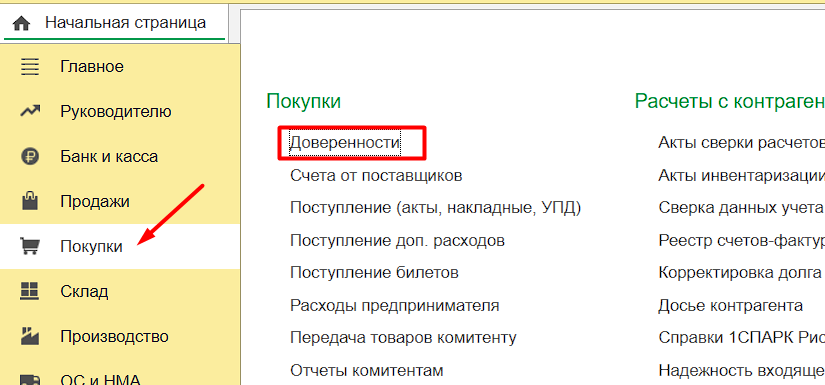825x385 pixels.
Task: Open Надежность входящего link
Action: tap(741, 371)
